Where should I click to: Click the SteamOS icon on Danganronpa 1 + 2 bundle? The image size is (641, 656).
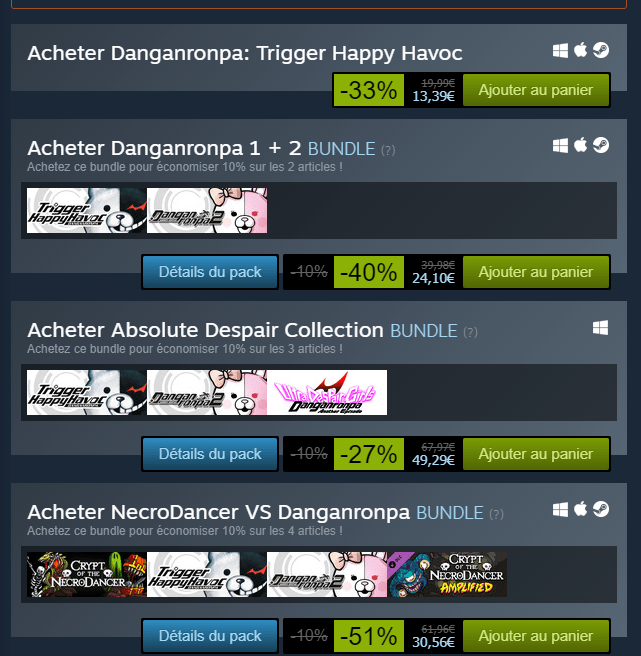[x=601, y=145]
